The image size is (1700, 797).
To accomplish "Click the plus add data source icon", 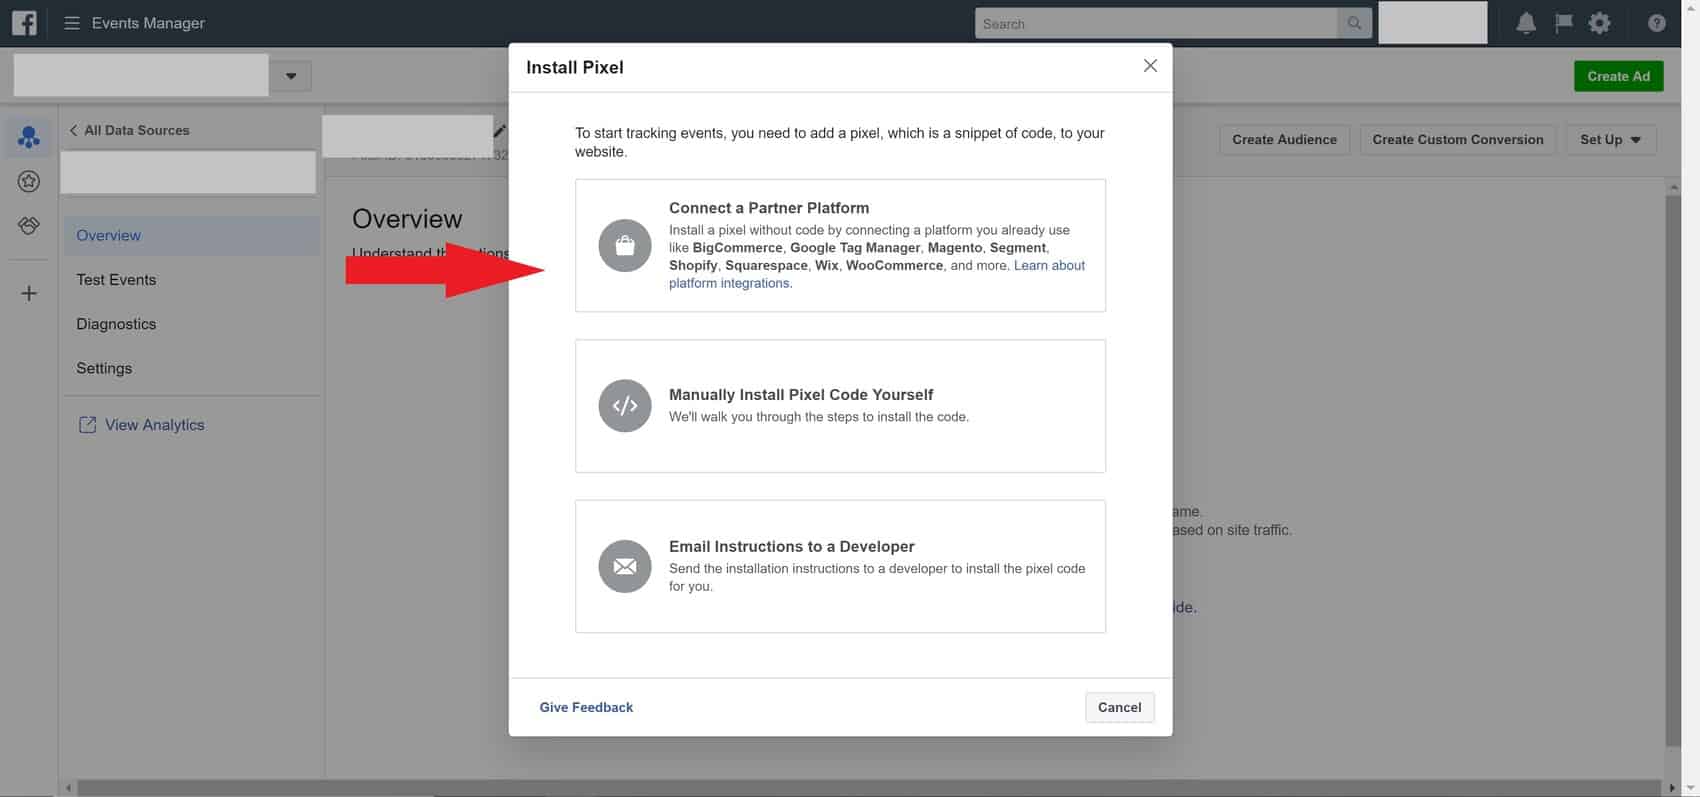I will point(29,293).
